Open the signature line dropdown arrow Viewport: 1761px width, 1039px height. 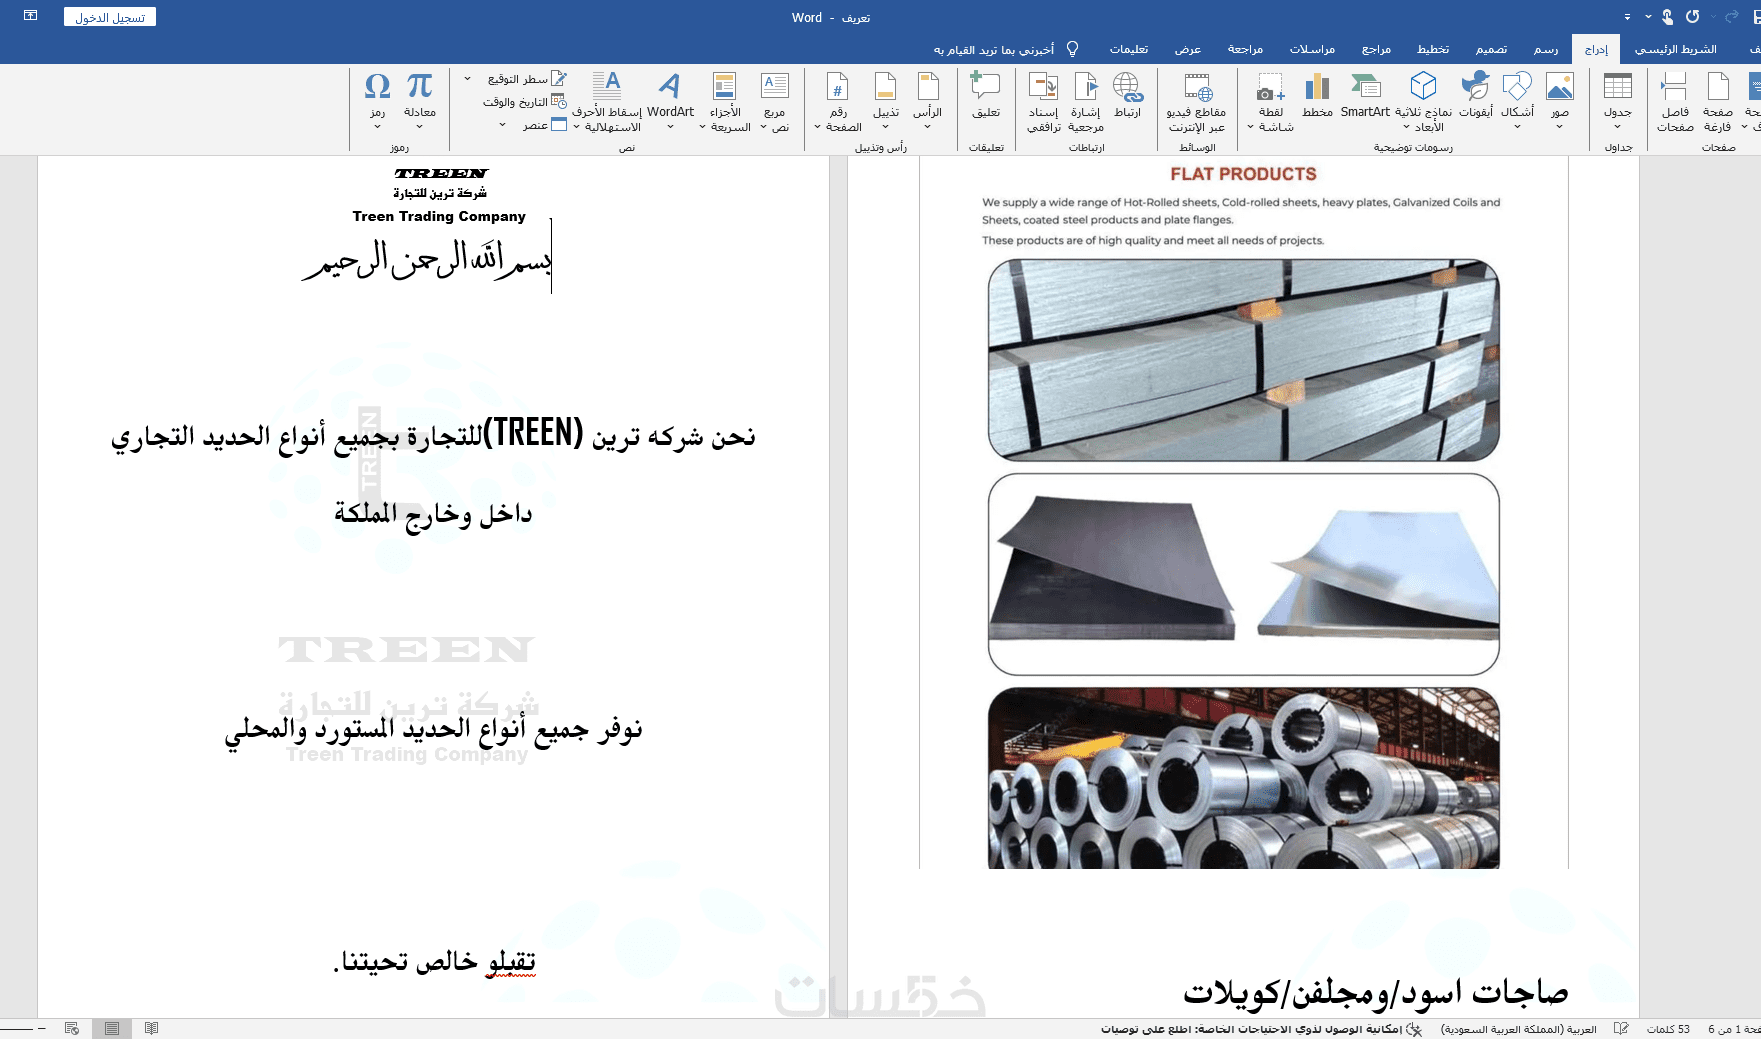(x=467, y=79)
